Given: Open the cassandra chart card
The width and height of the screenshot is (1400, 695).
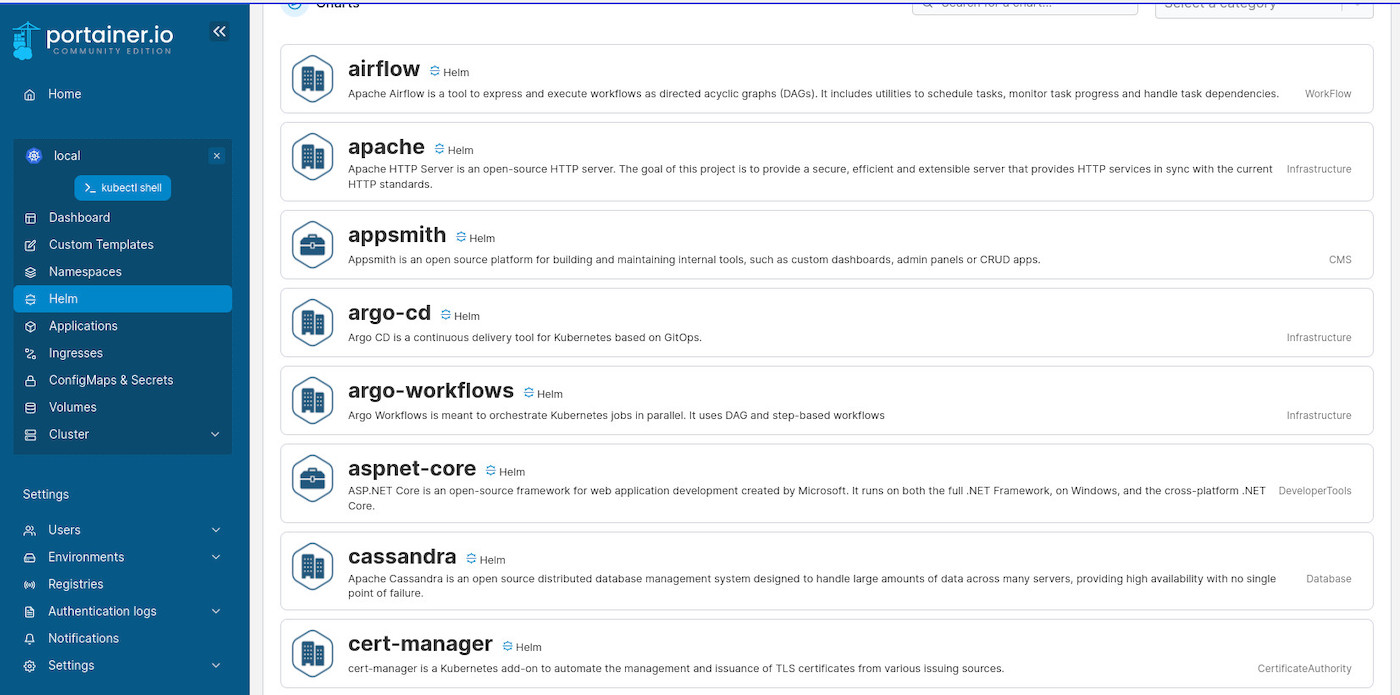Looking at the screenshot, I should [826, 570].
